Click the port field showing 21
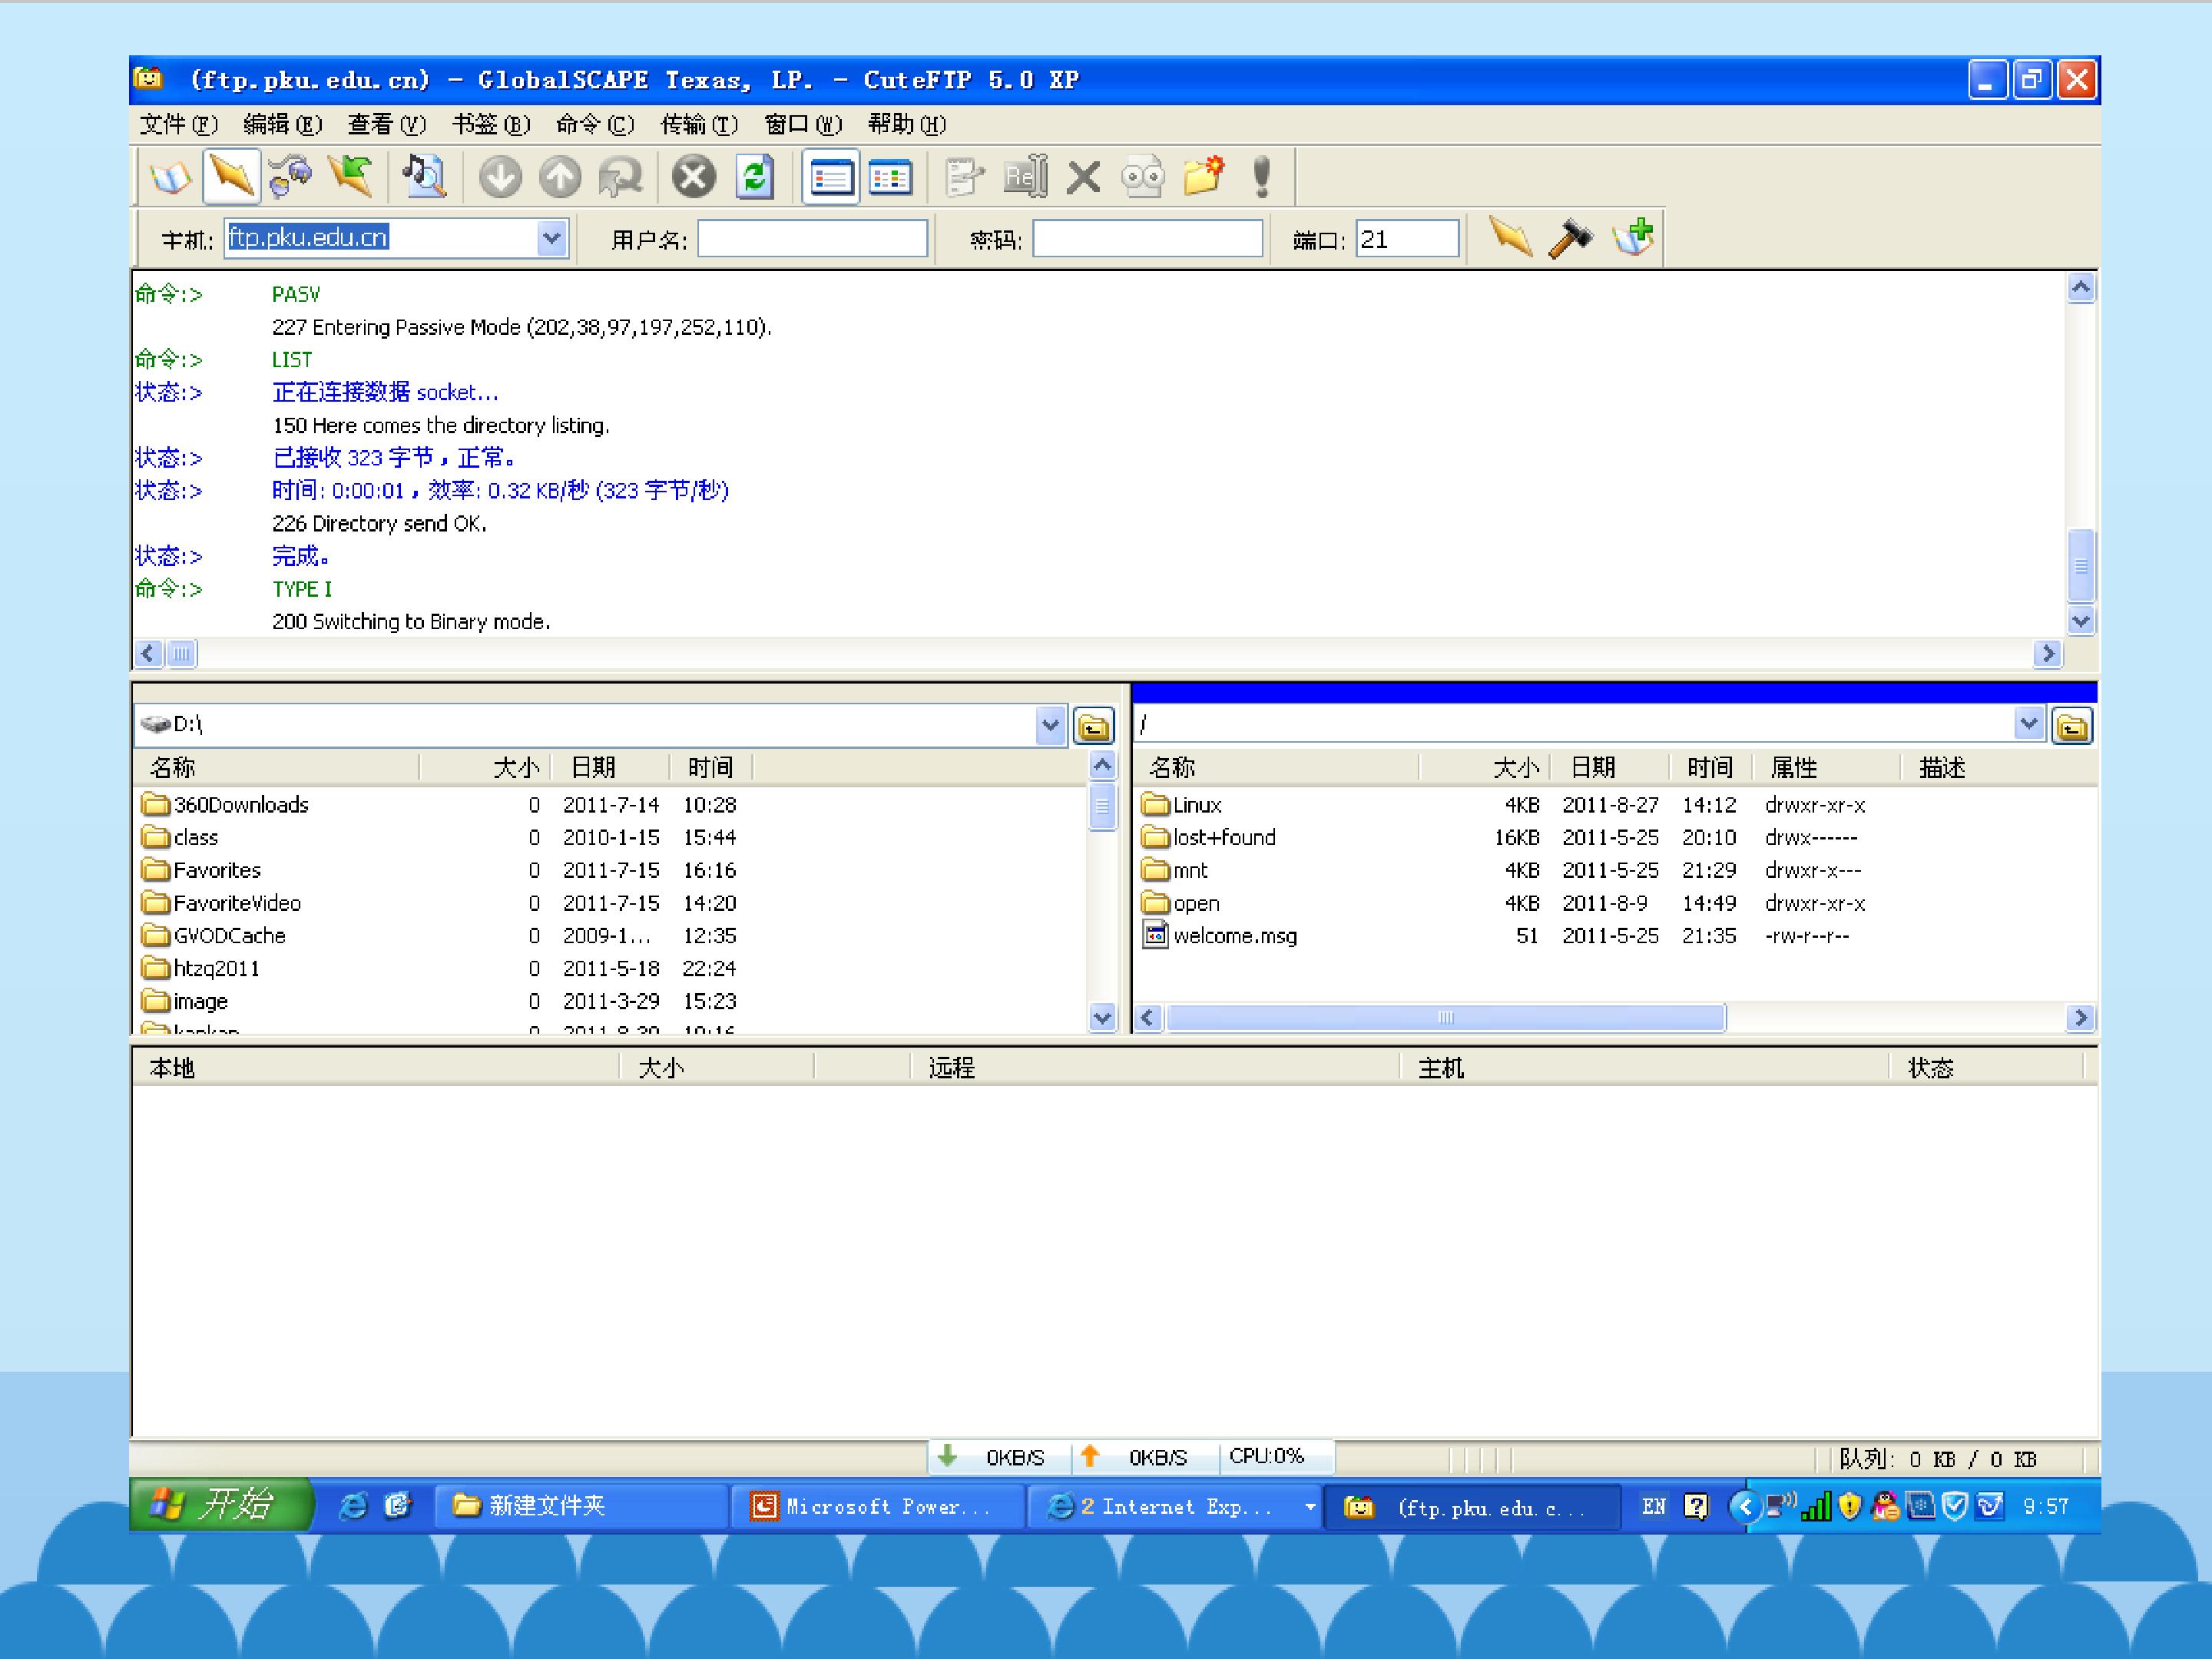 click(1406, 239)
